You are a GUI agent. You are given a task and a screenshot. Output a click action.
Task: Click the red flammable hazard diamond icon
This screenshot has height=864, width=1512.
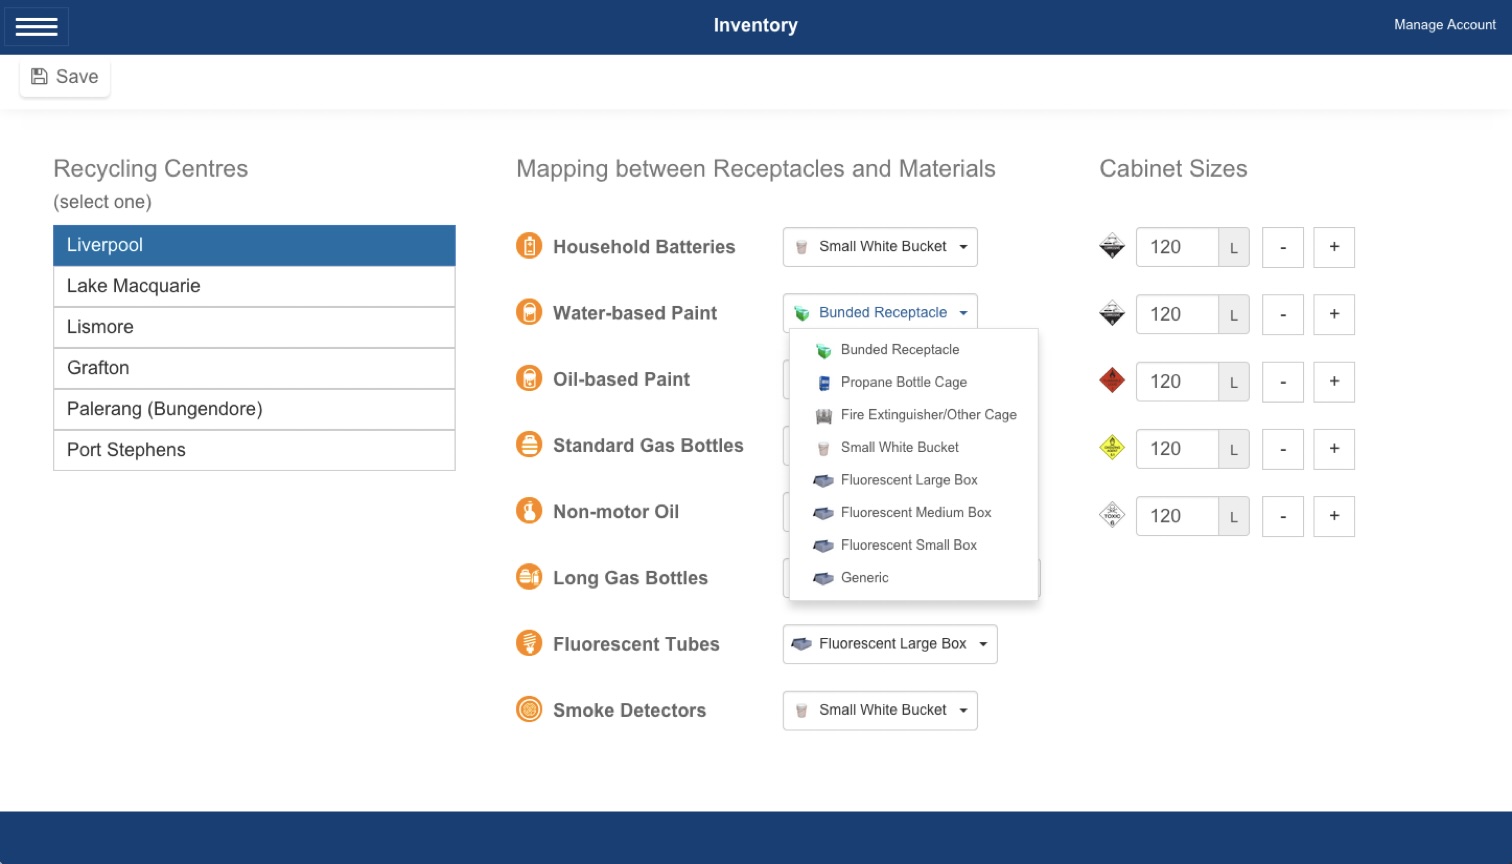(x=1112, y=380)
